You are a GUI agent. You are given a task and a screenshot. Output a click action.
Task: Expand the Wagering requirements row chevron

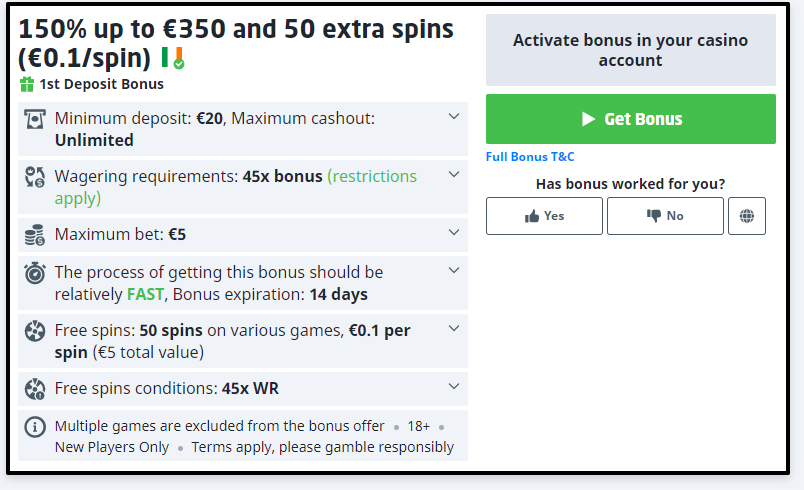click(454, 175)
